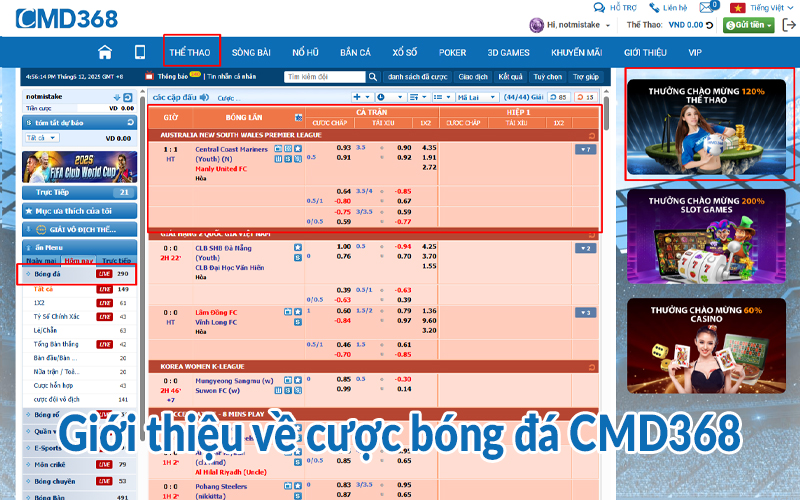Viewport: 800px width, 500px height.
Task: Open statistics icon for CLB SHB Đà Nẵng
Action: pos(298,258)
